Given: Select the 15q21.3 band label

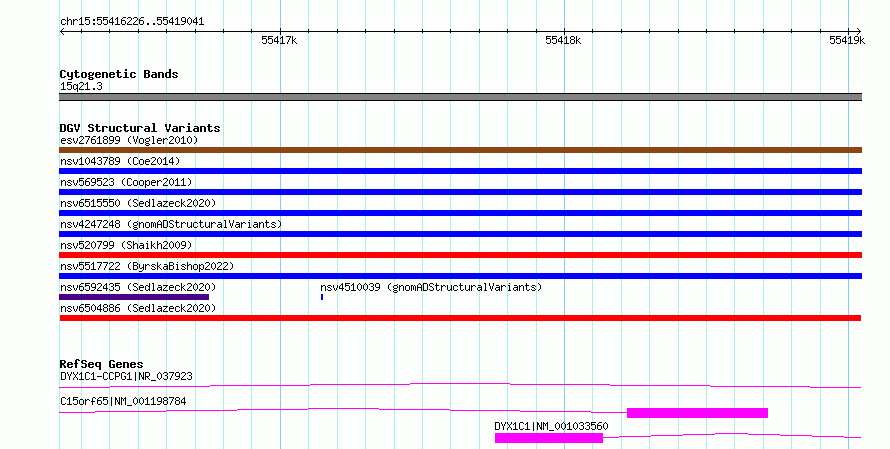Looking at the screenshot, I should click(x=81, y=86).
